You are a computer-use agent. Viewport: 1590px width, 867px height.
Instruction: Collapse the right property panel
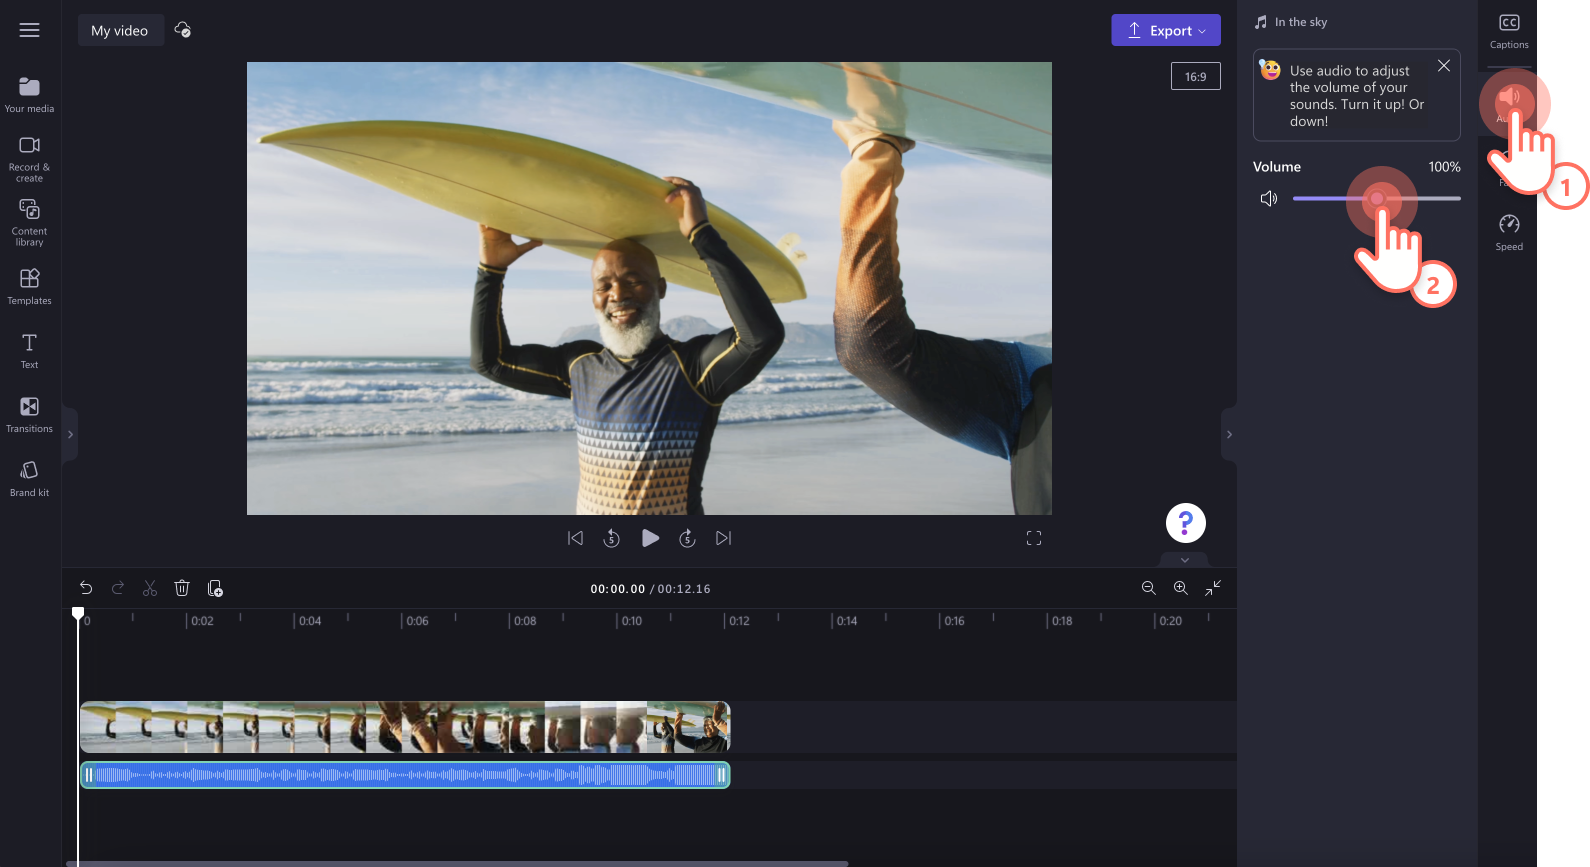tap(1229, 434)
